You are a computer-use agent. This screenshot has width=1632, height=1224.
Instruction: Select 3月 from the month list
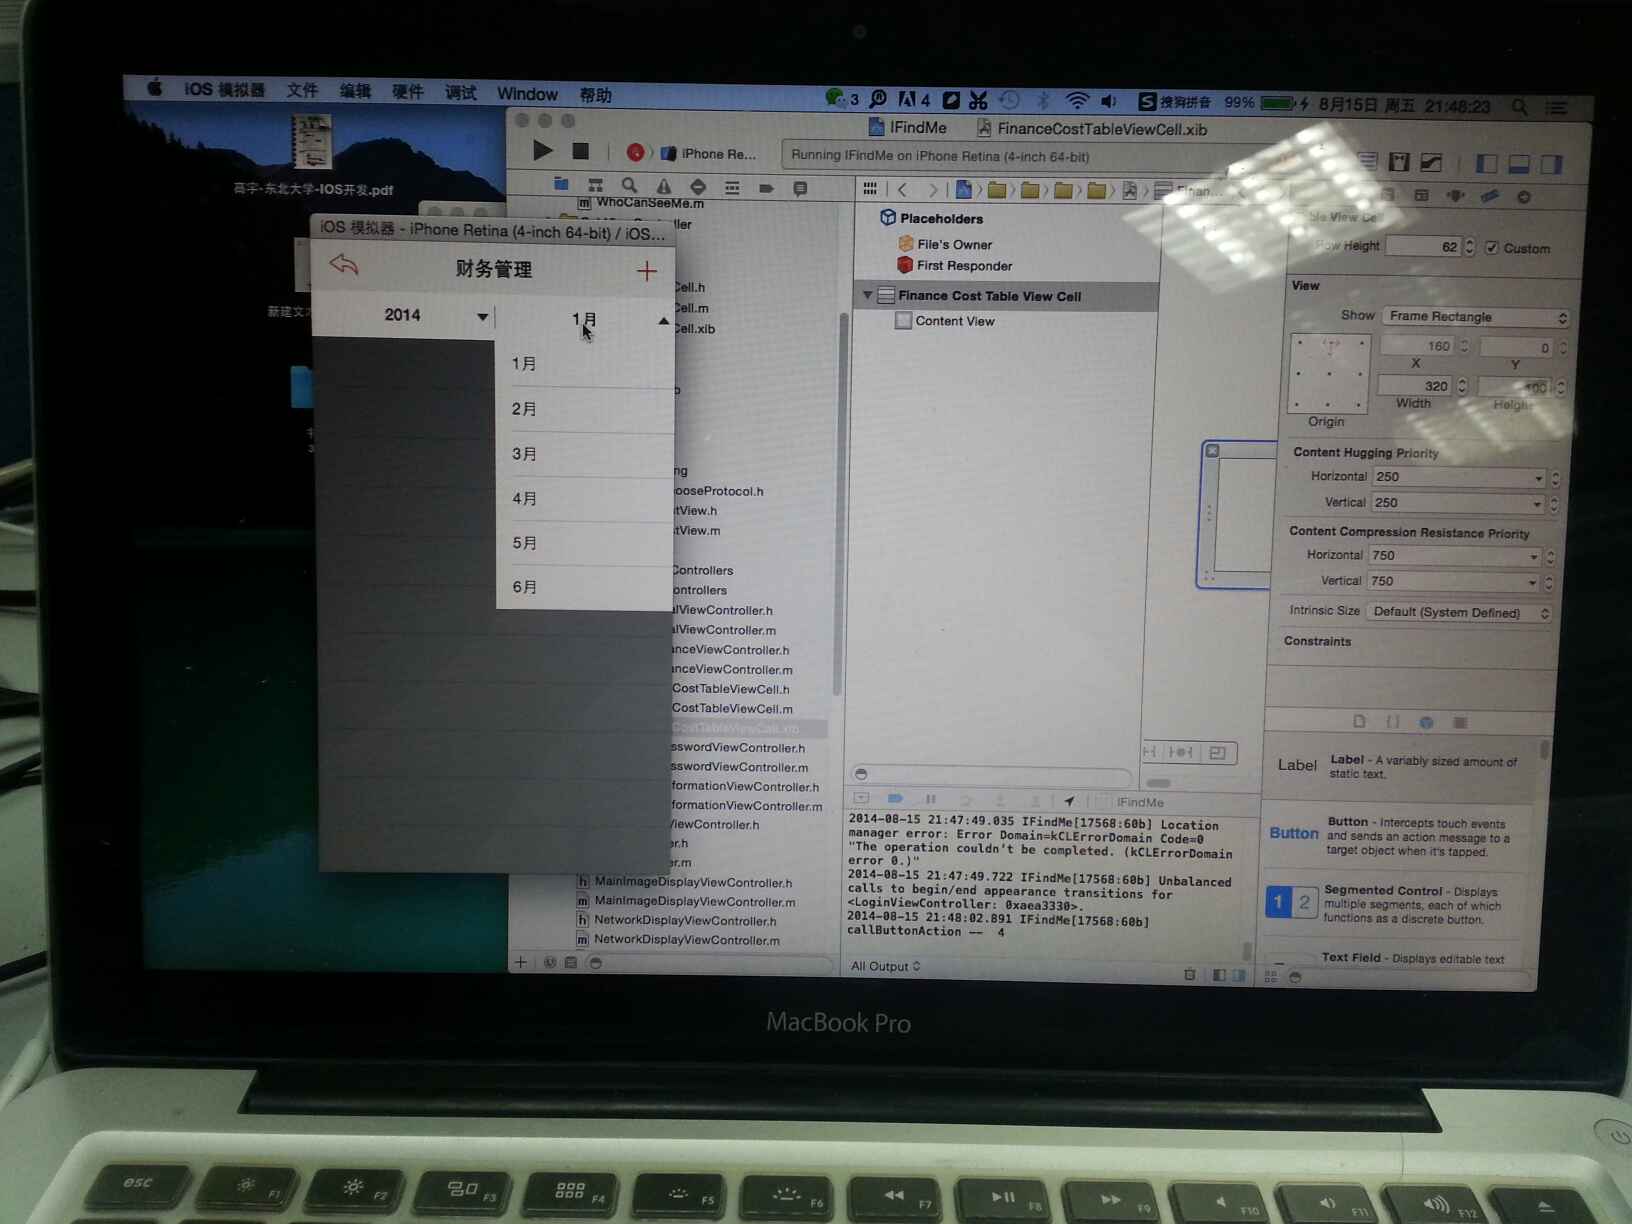[x=525, y=454]
